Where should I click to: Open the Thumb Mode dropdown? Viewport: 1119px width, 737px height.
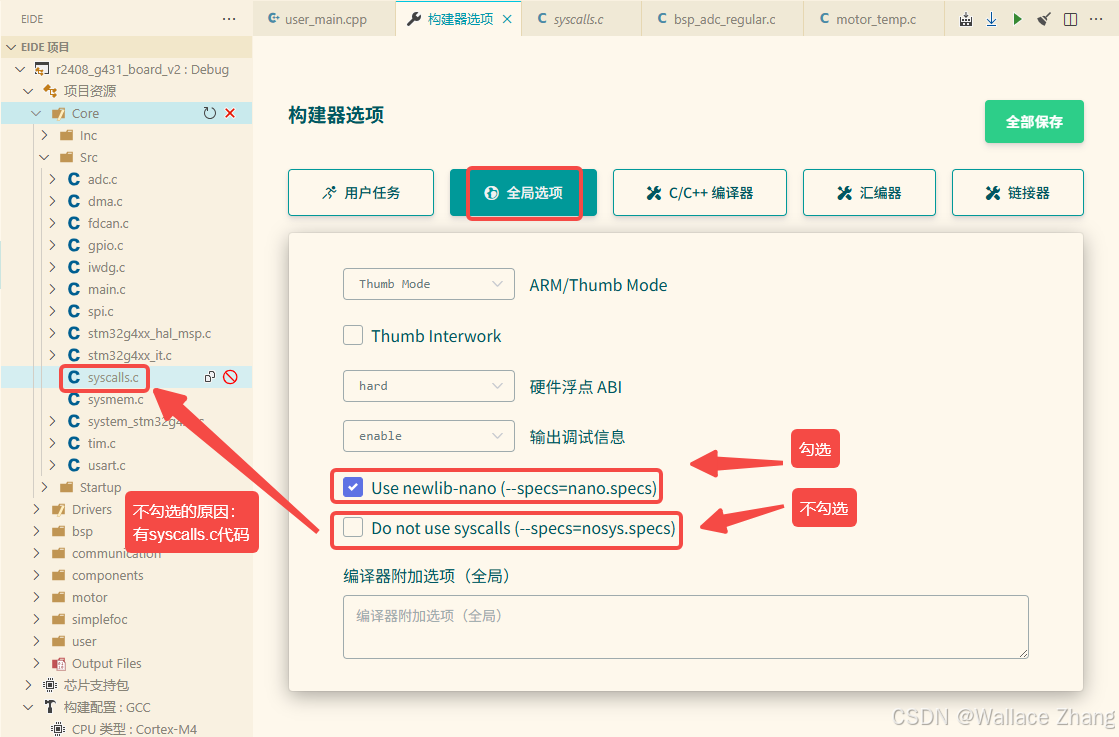point(429,284)
